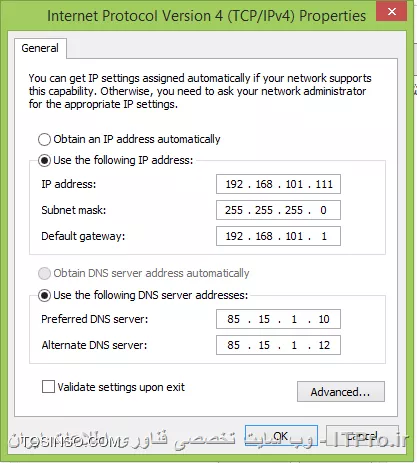Image resolution: width=417 pixels, height=463 pixels.
Task: Click first octet 255 of subnet mask
Action: 234,210
